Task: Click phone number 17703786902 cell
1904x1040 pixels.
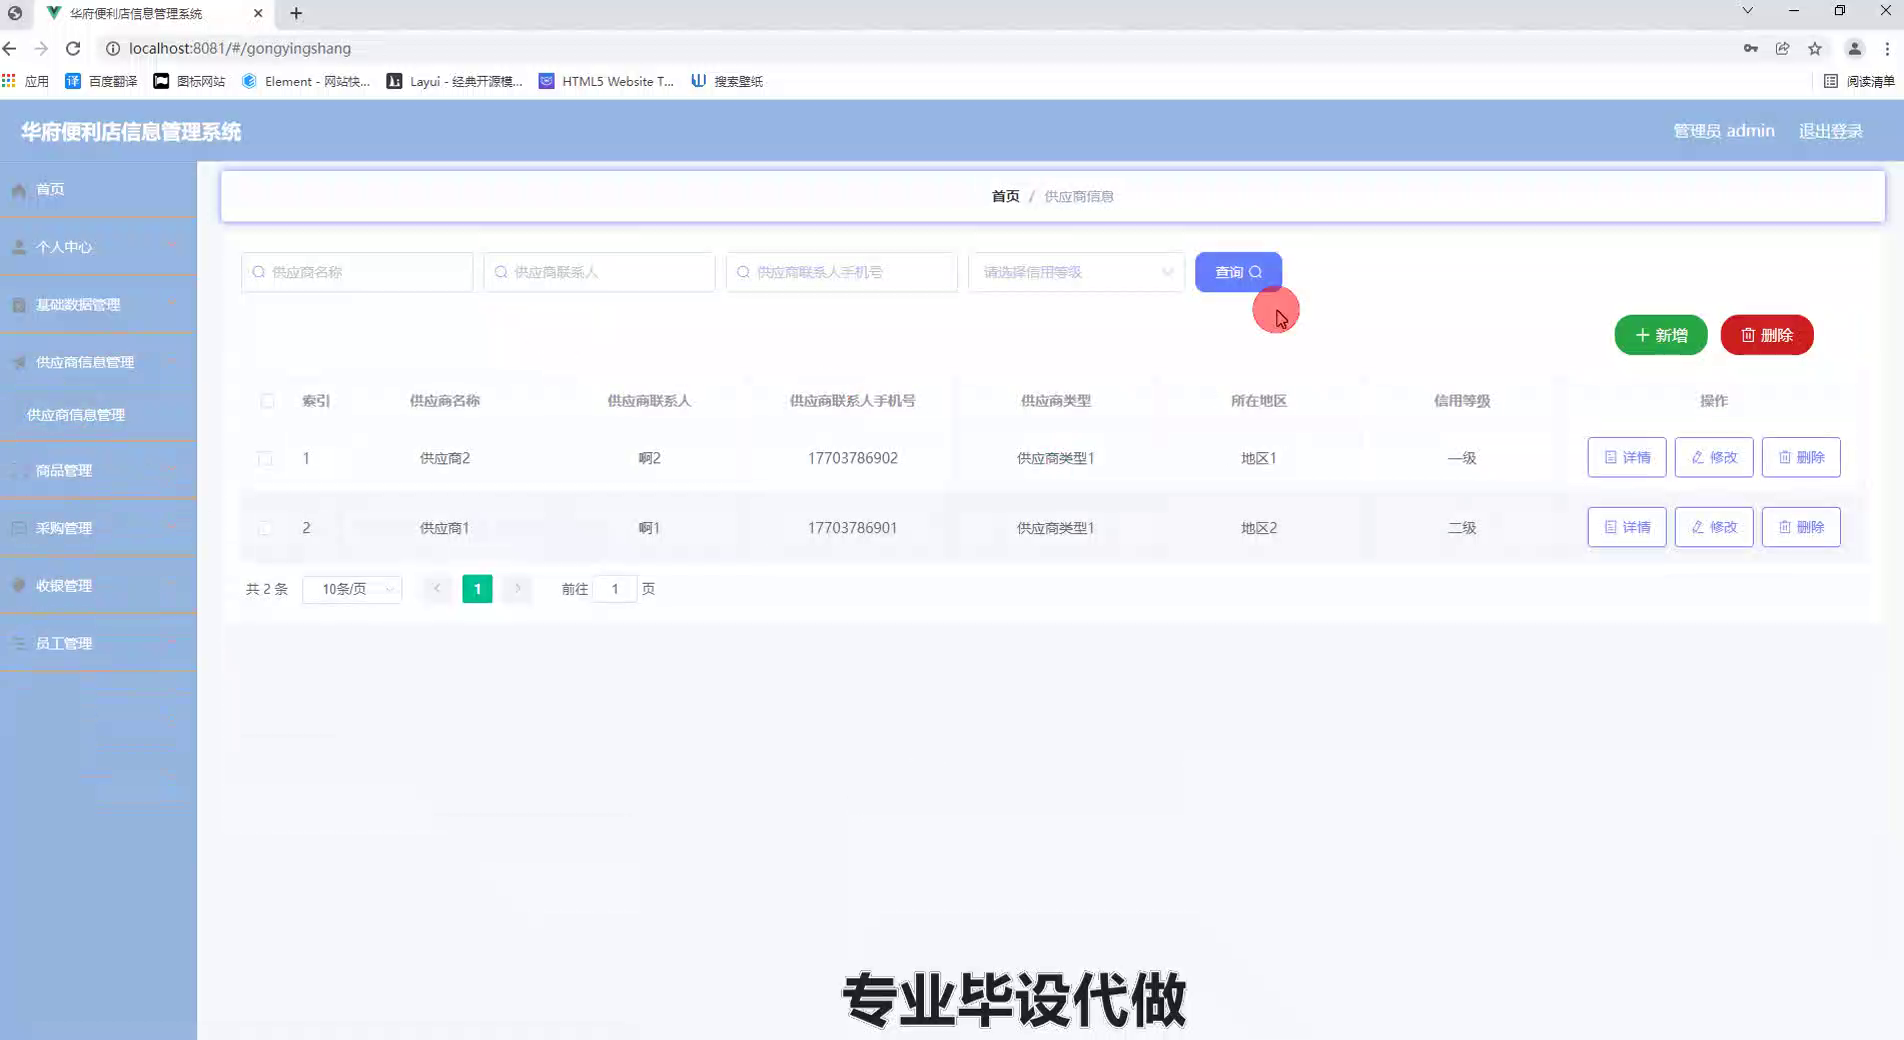Action: [x=852, y=458]
